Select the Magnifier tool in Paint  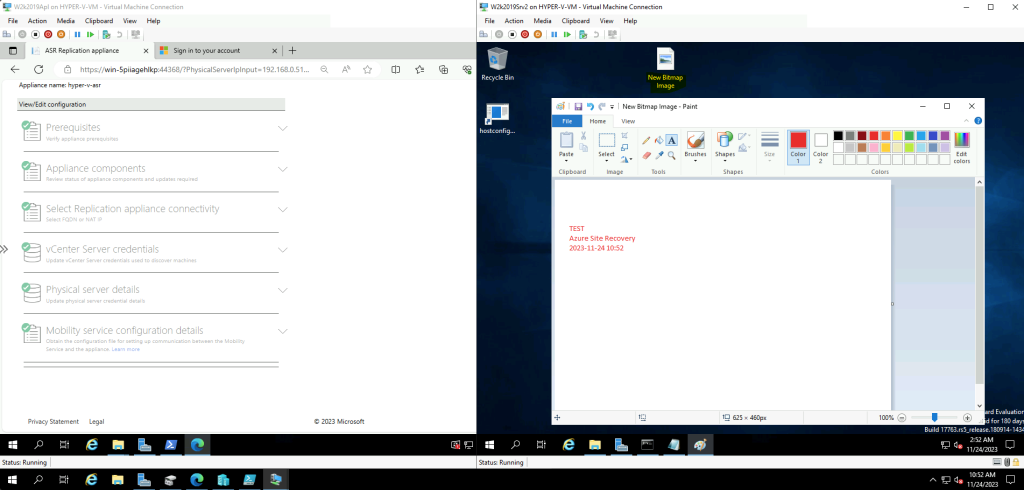click(x=671, y=155)
